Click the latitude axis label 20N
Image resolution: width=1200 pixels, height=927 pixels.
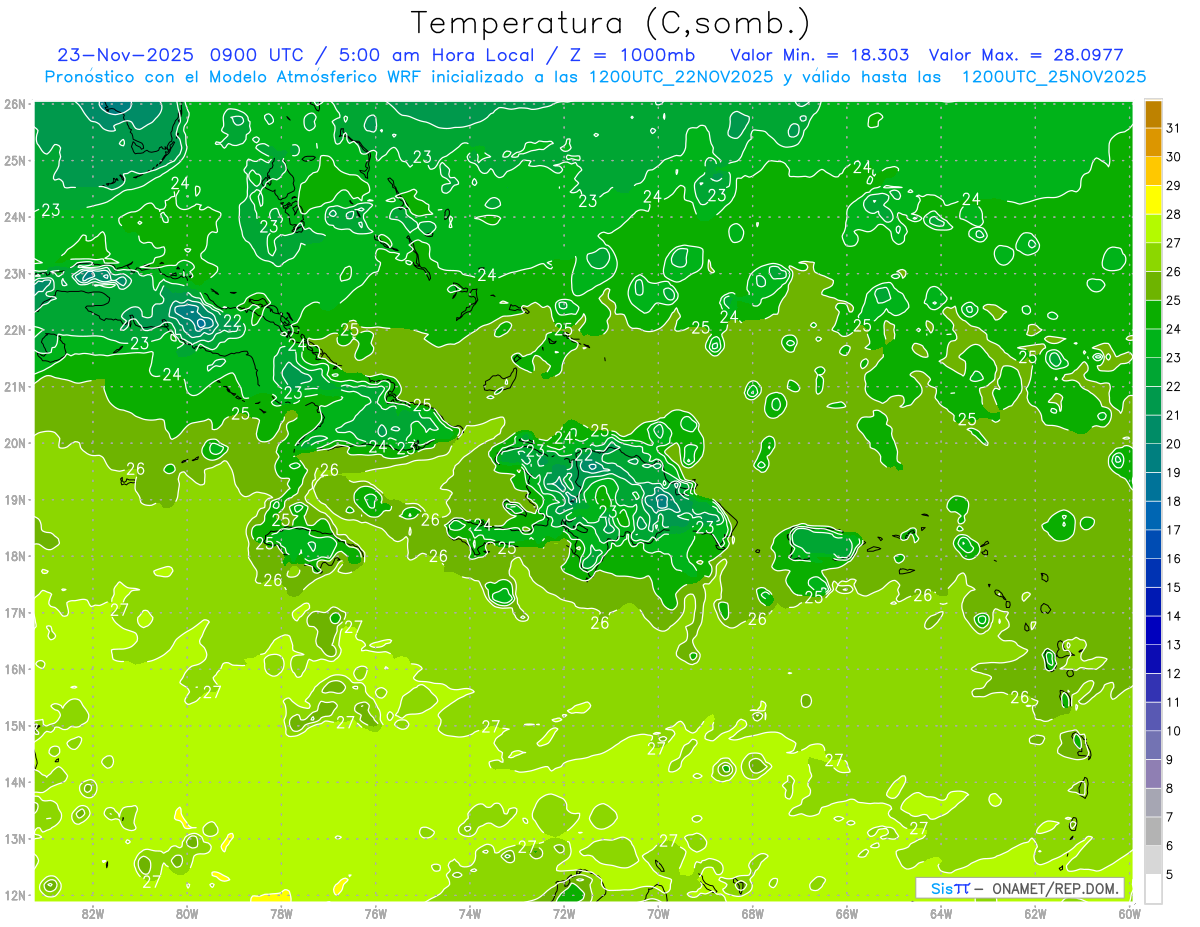(15, 443)
